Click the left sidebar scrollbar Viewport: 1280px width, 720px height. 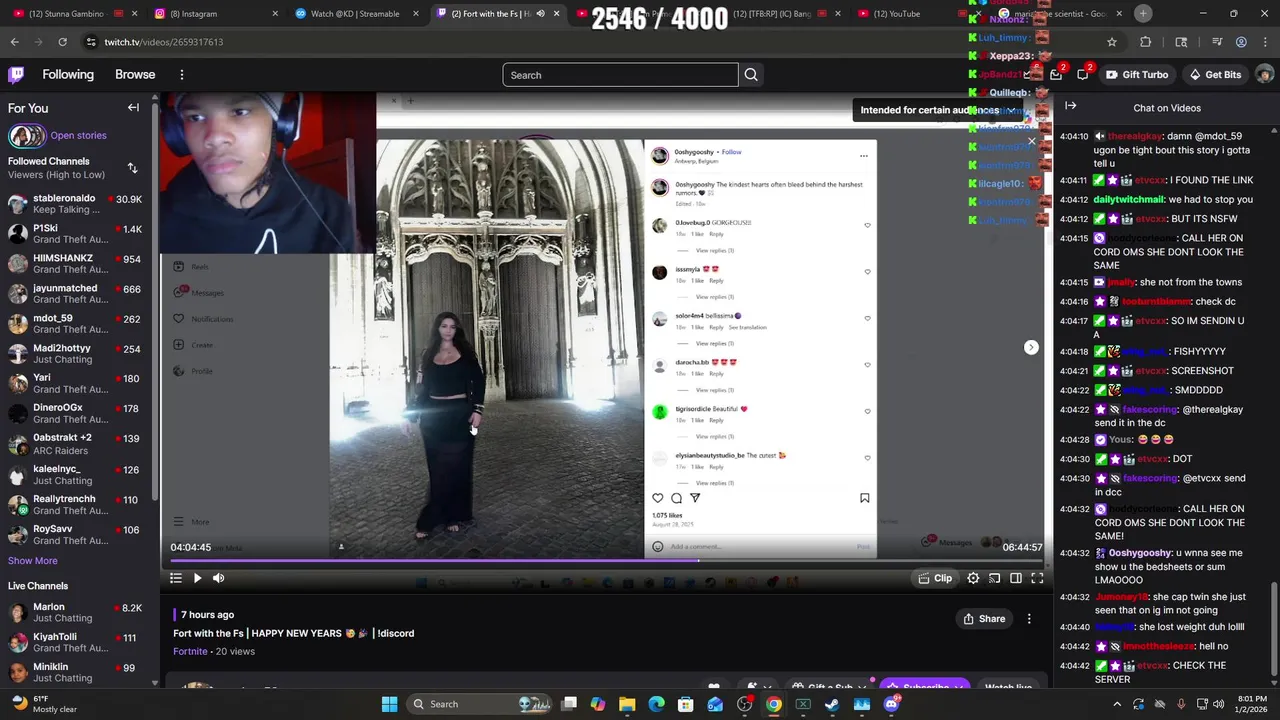coord(154,300)
